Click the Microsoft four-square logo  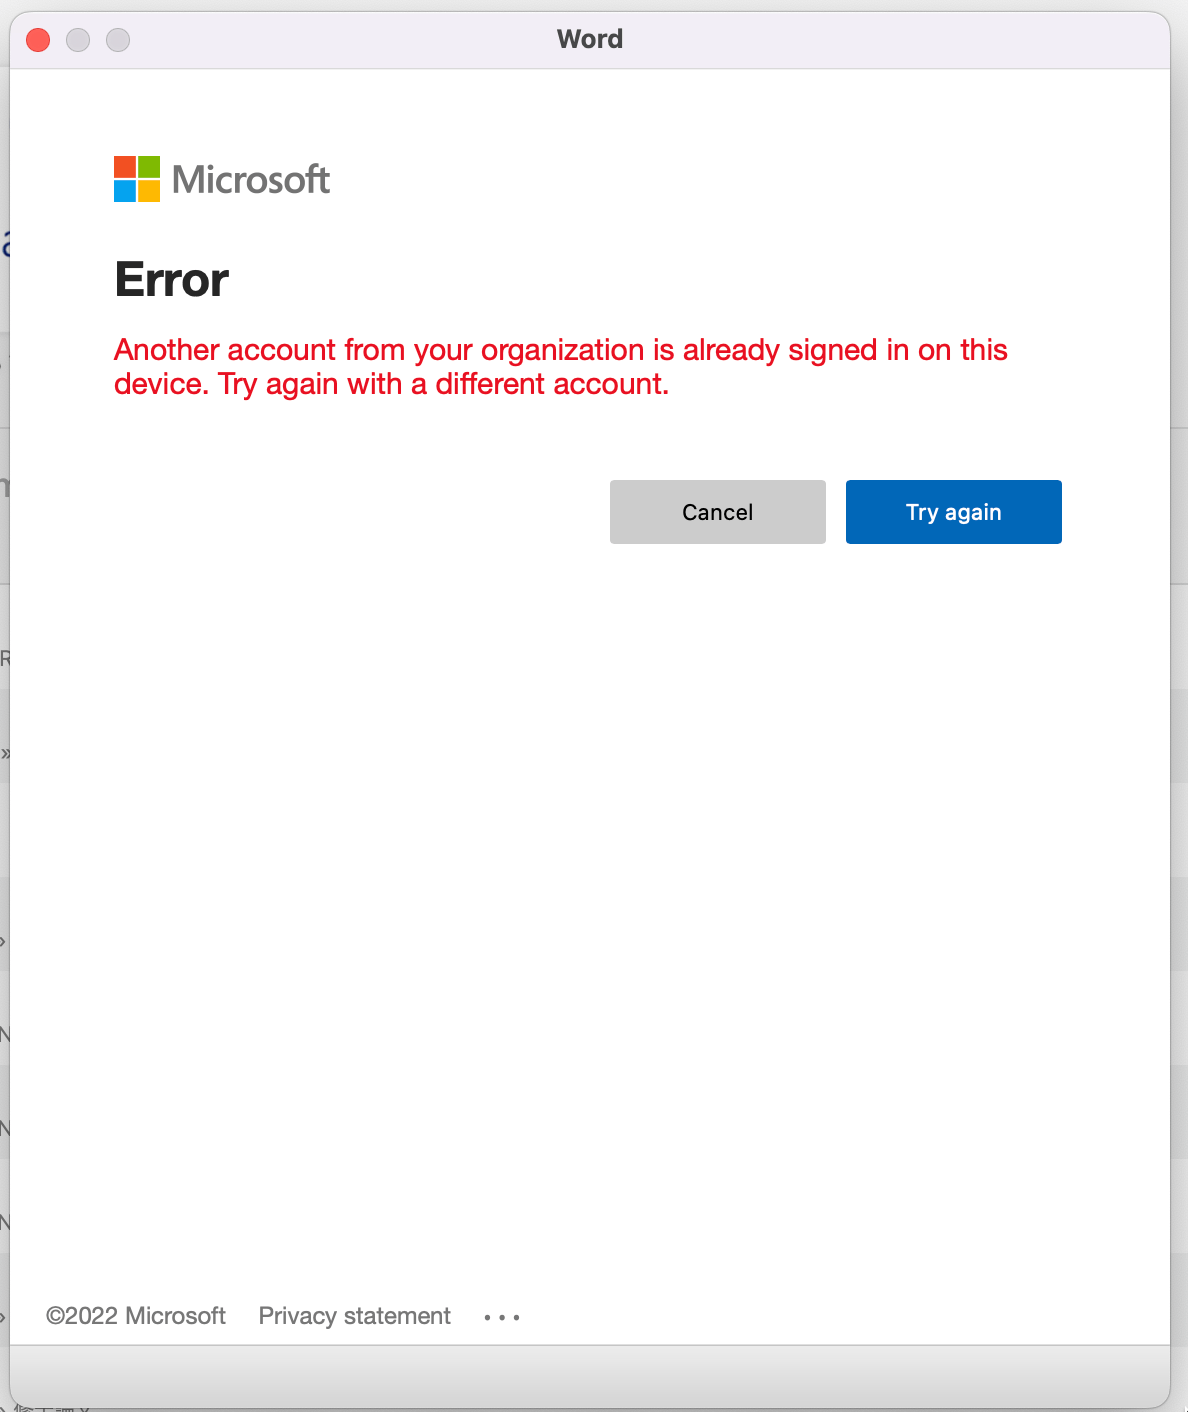point(135,177)
